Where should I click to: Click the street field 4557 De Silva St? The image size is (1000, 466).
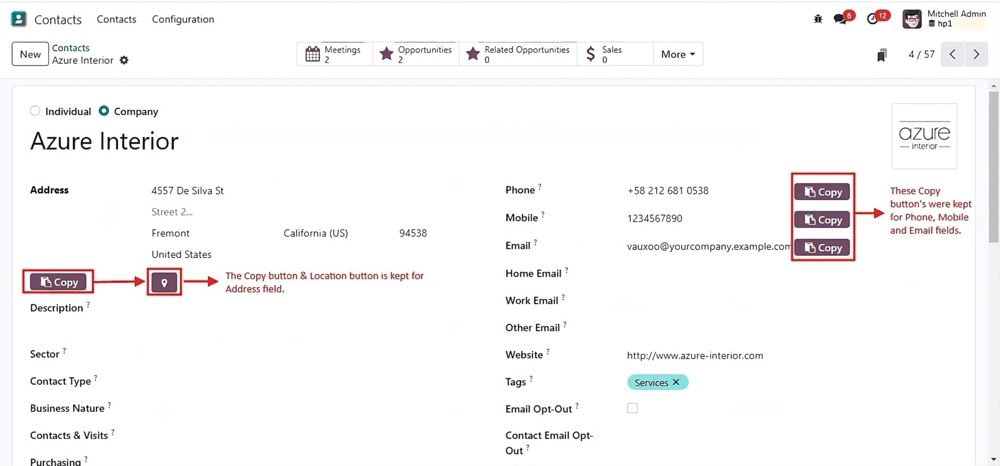point(188,191)
